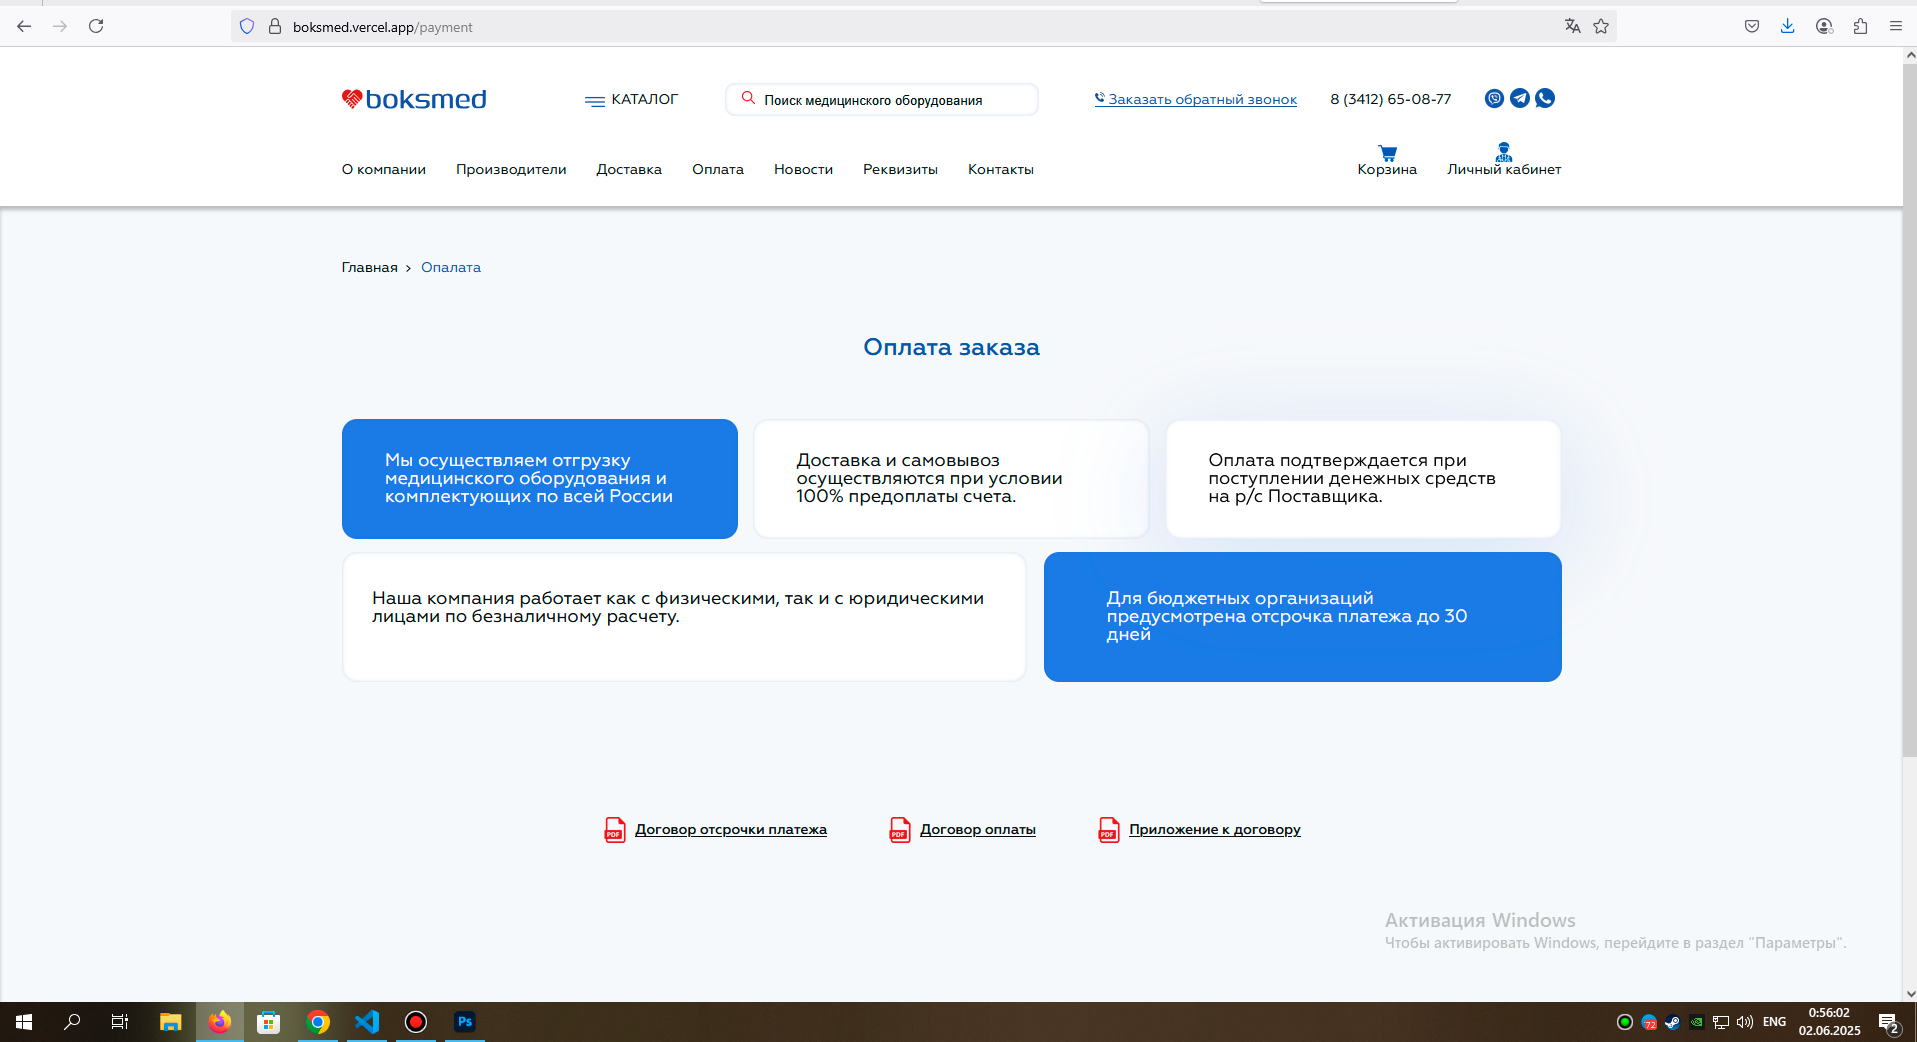
Task: Open PDF icon for Договор оплаты
Action: coord(900,830)
